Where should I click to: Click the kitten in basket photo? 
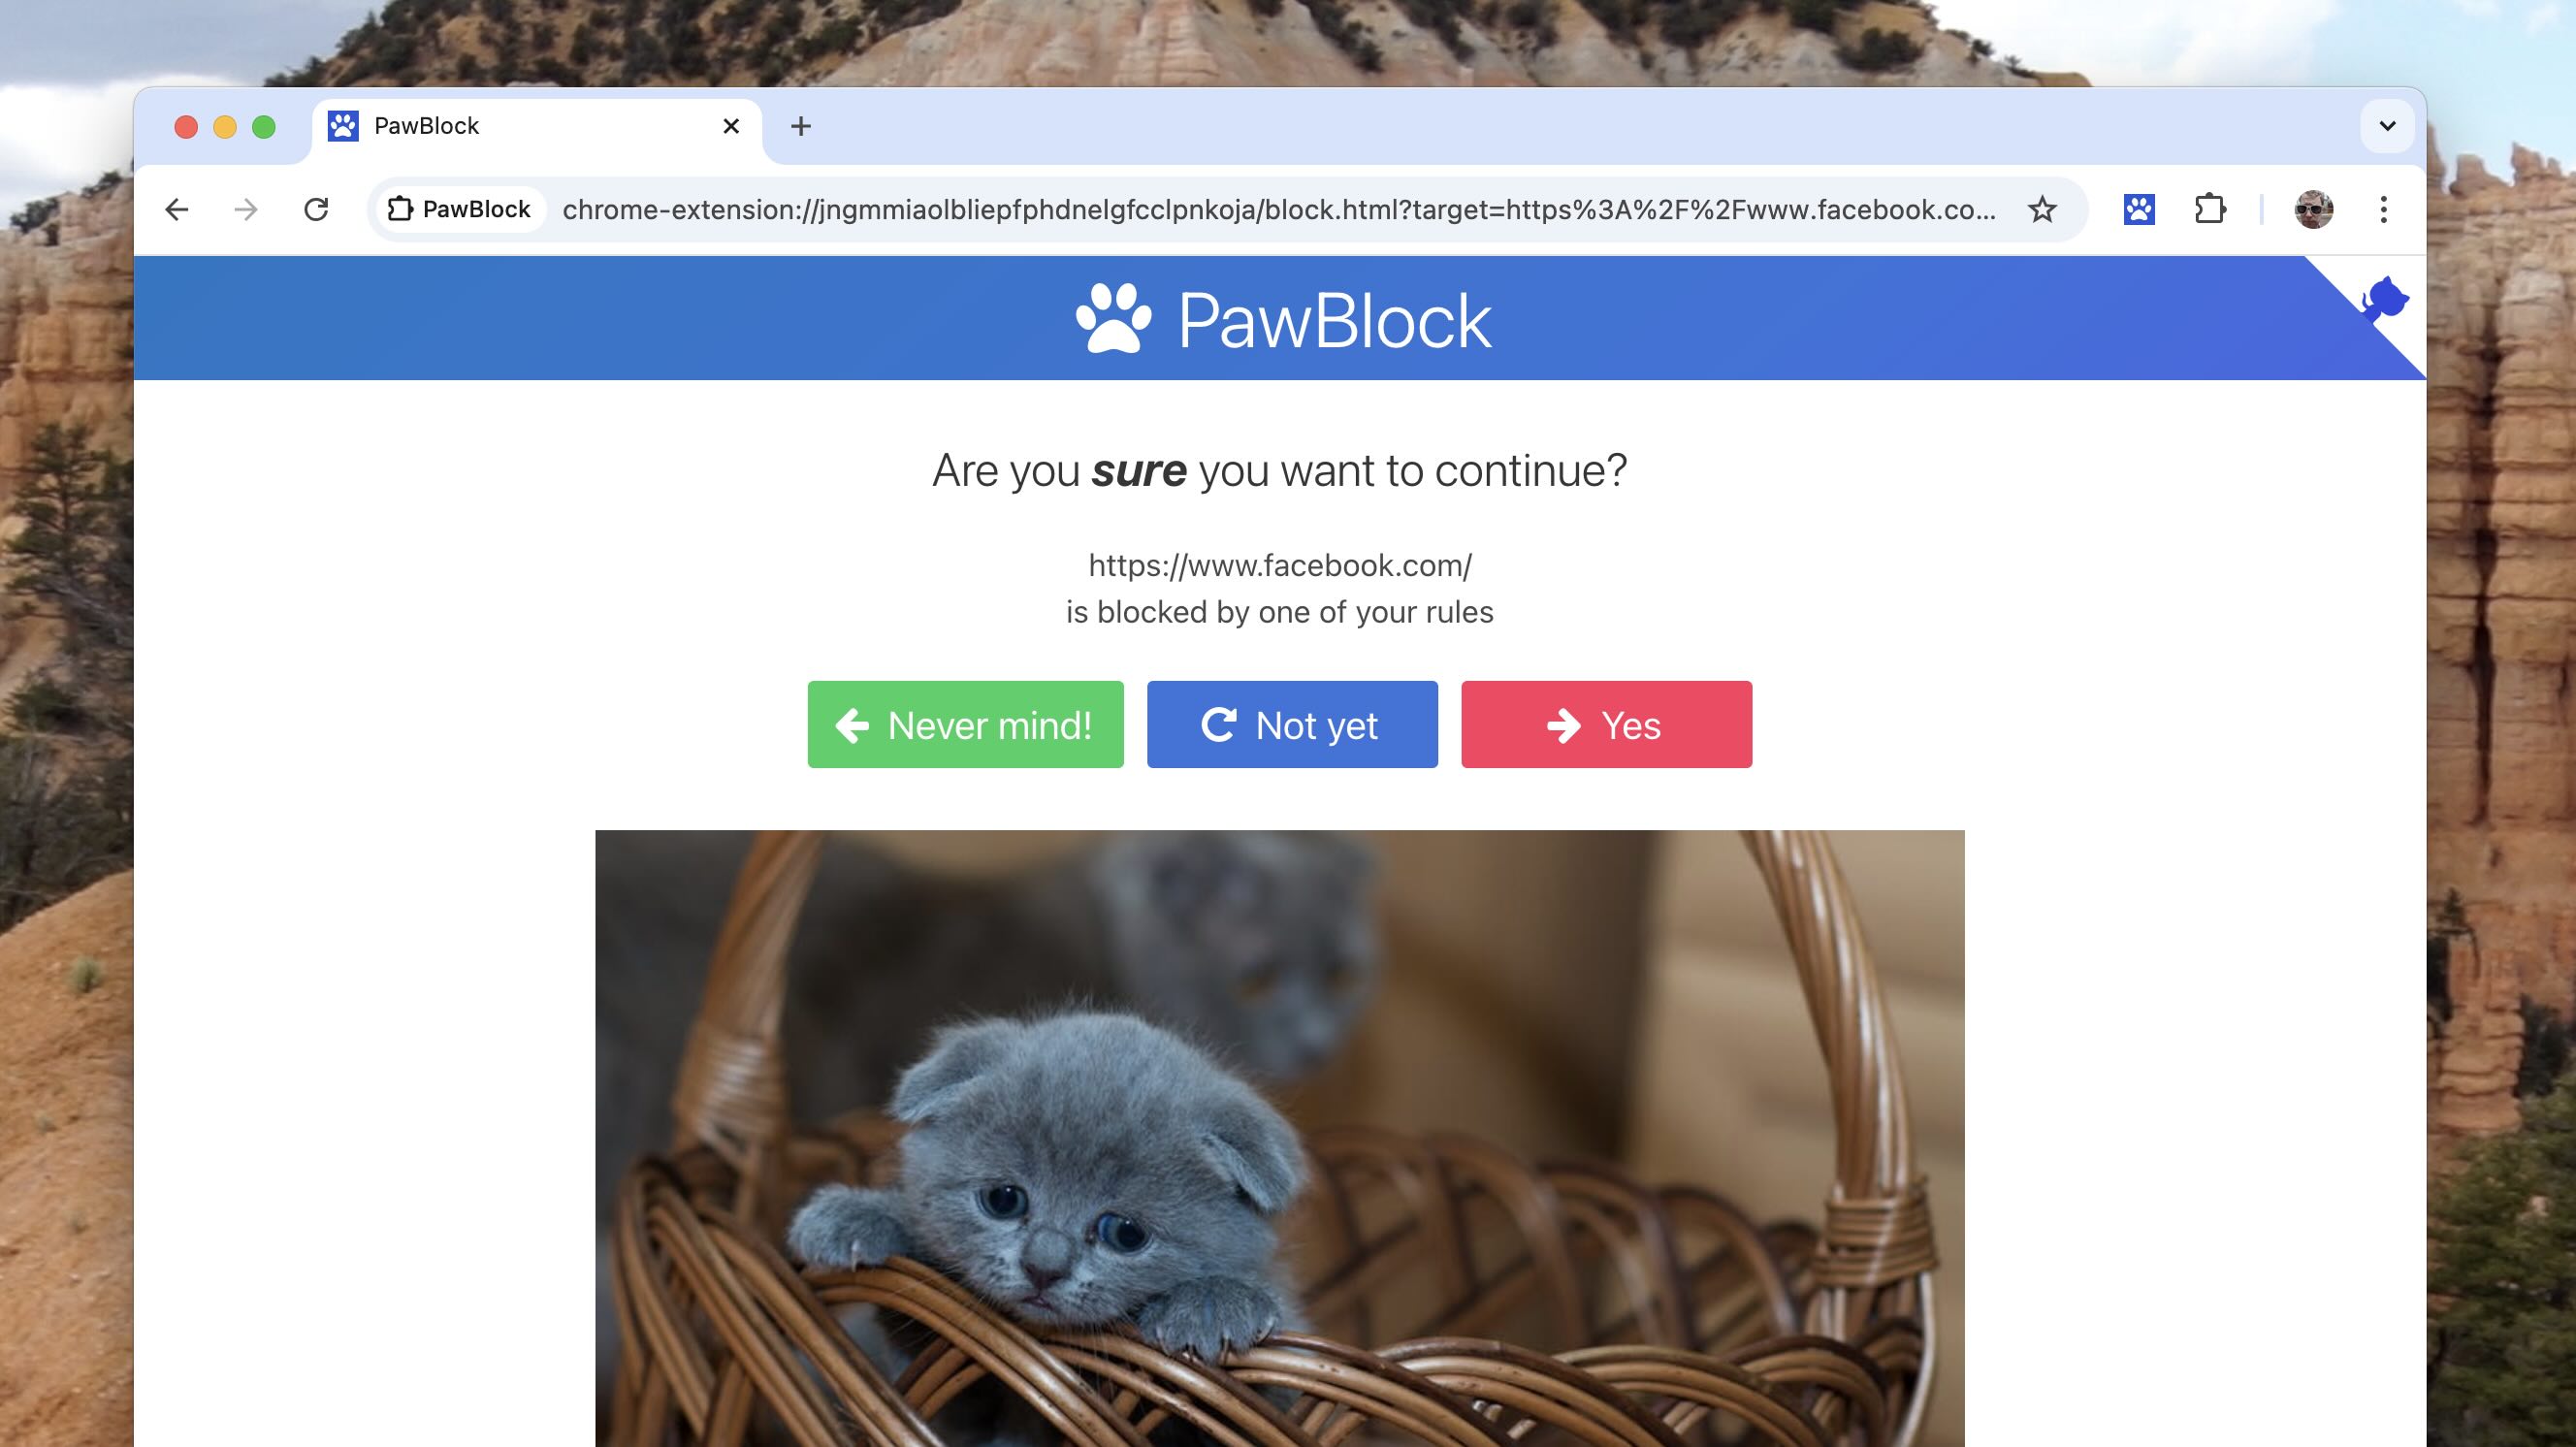click(1279, 1138)
